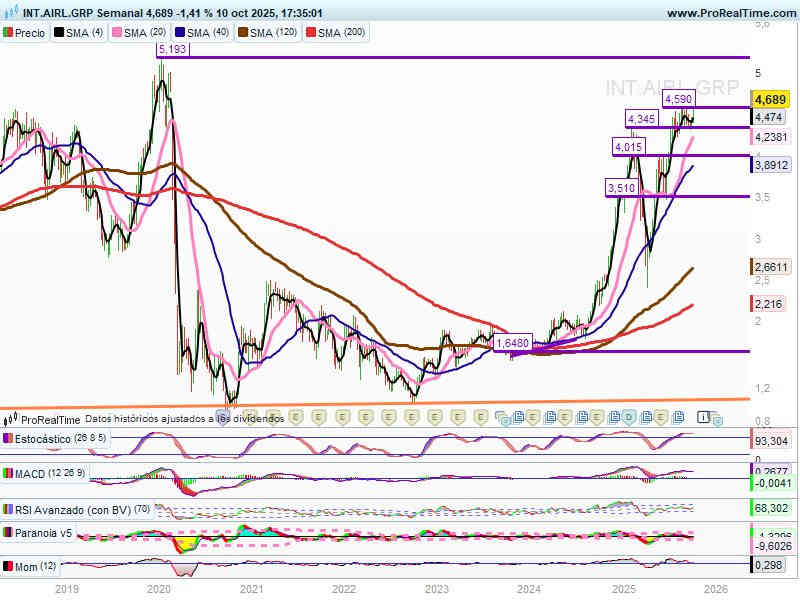The width and height of the screenshot is (800, 600).
Task: Select the 1,6480 support line label
Action: (511, 343)
